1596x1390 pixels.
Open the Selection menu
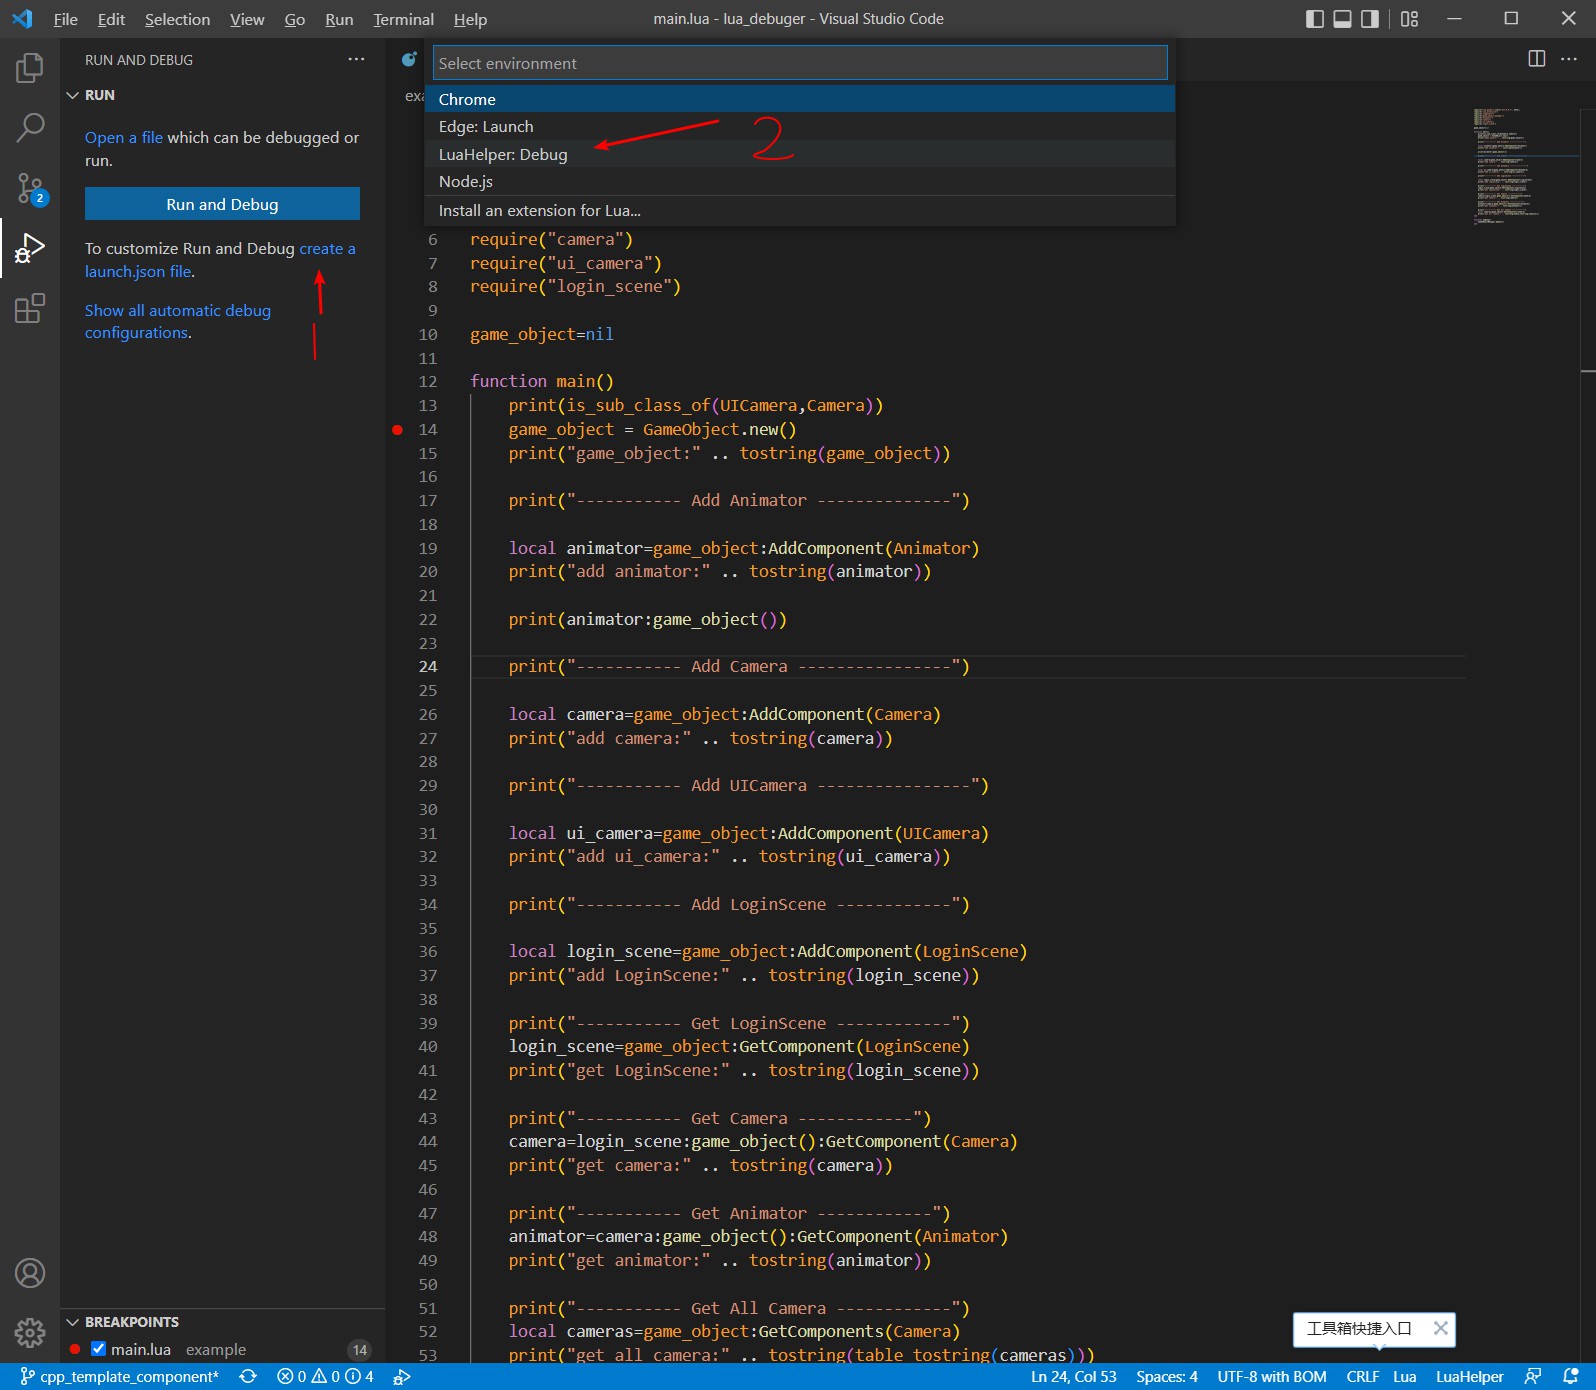pyautogui.click(x=177, y=19)
